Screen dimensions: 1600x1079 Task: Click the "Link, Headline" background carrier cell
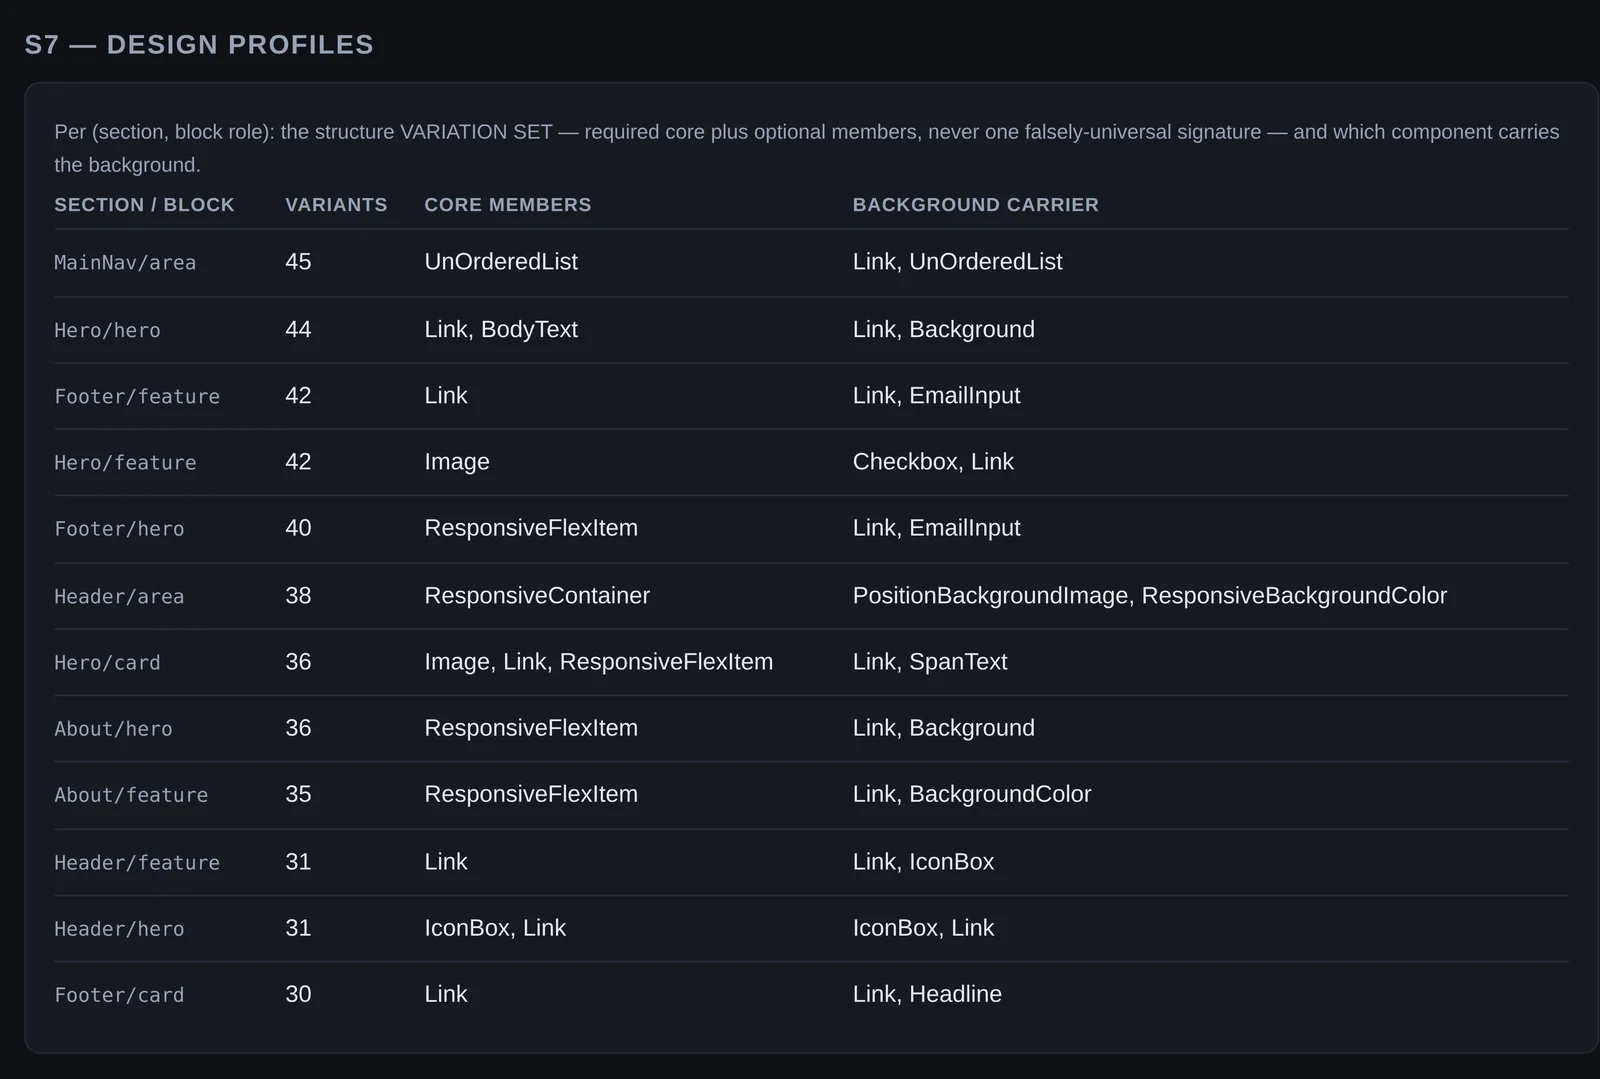coord(927,994)
